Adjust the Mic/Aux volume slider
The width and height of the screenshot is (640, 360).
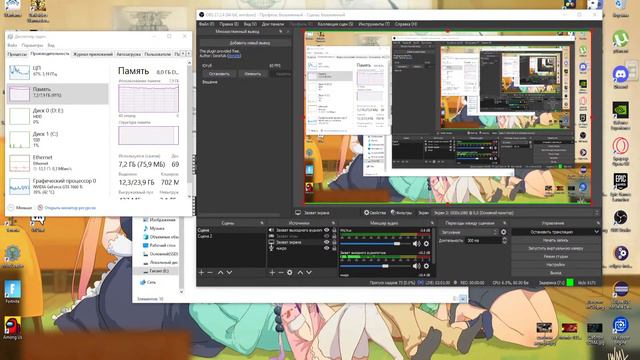374,244
